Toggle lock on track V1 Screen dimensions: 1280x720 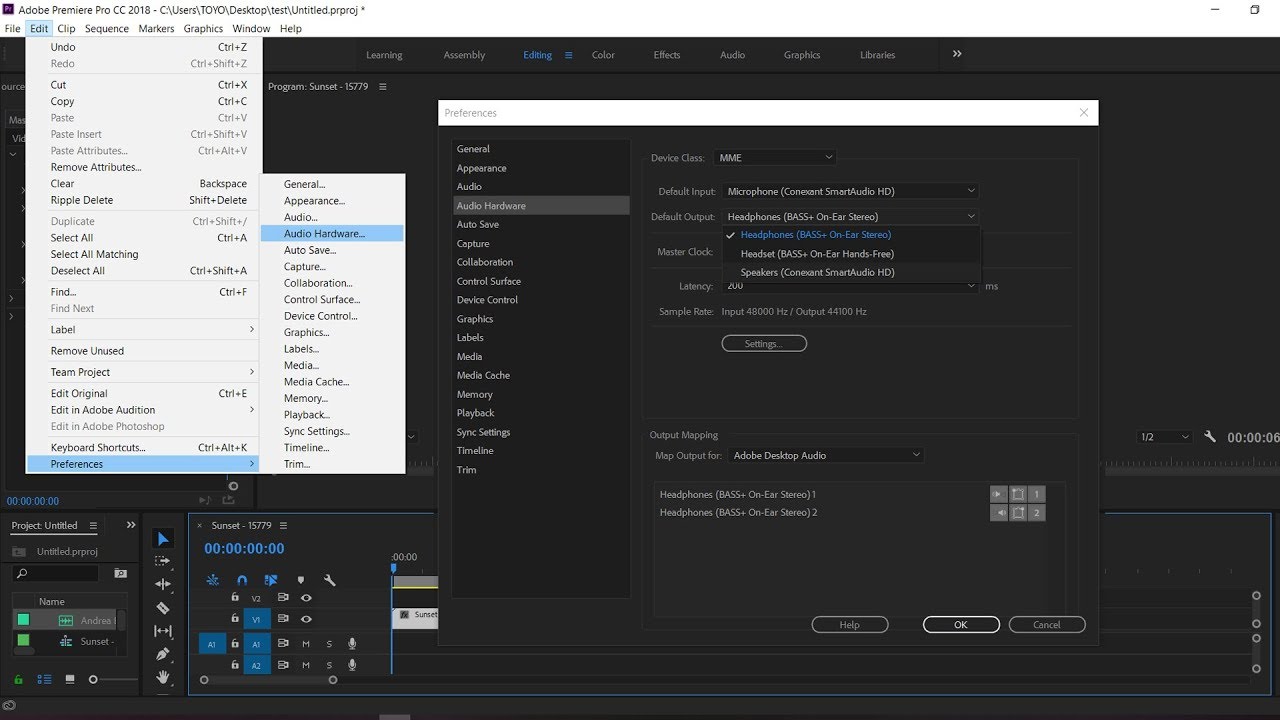pos(235,619)
